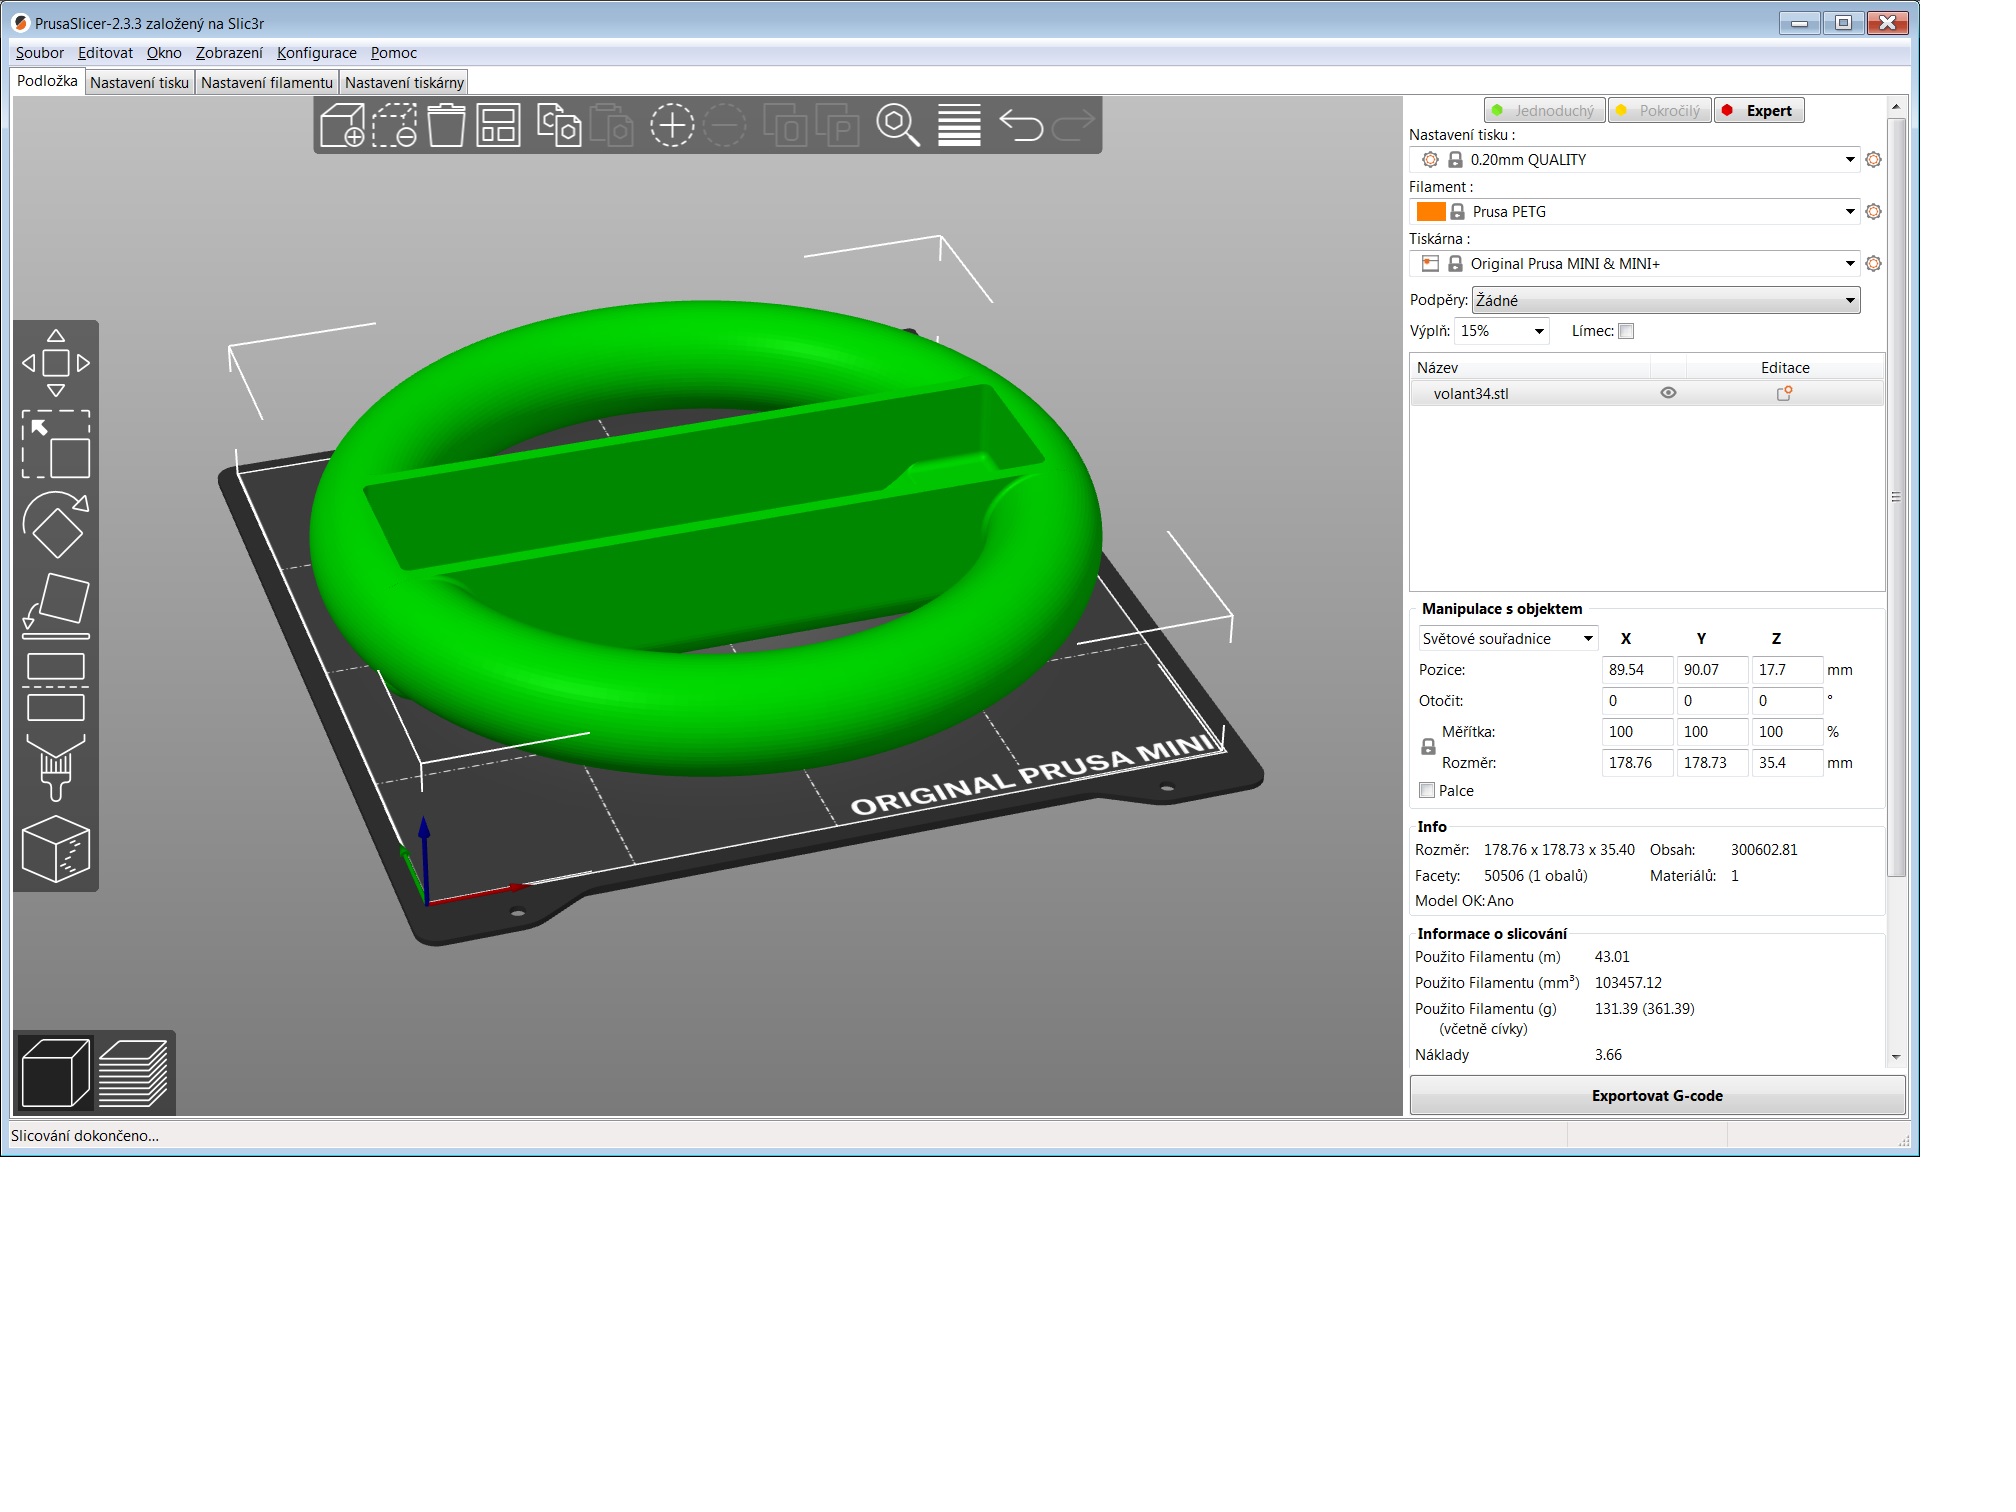Select the Paint-on supports tool
The image size is (2016, 1512).
coord(56,768)
